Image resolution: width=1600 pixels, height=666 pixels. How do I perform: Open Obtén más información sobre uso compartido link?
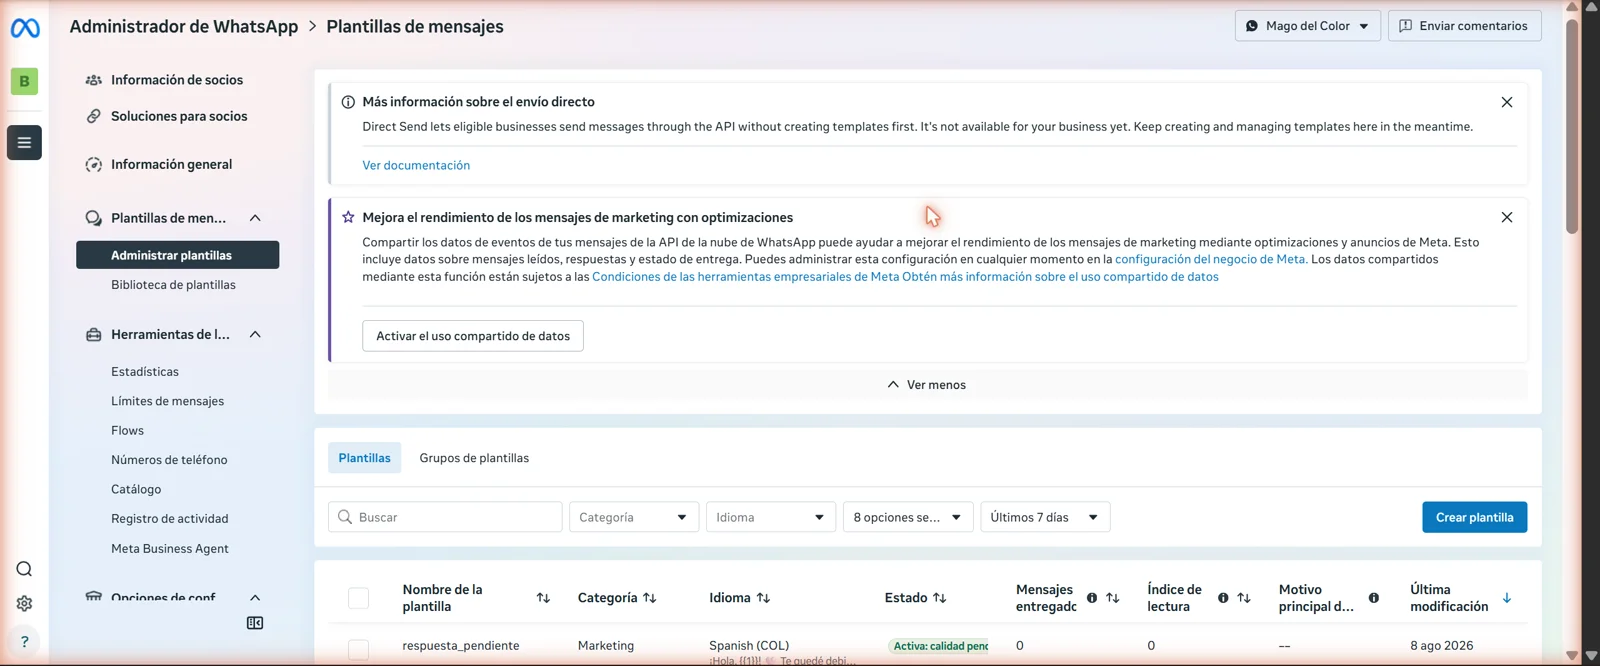[1060, 277]
